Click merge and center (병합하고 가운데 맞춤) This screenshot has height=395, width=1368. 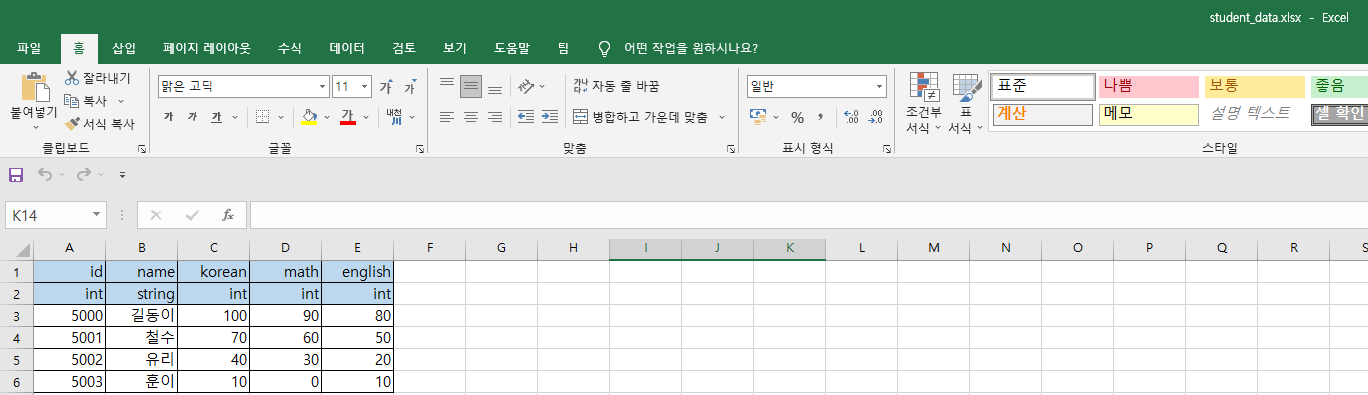[x=640, y=117]
